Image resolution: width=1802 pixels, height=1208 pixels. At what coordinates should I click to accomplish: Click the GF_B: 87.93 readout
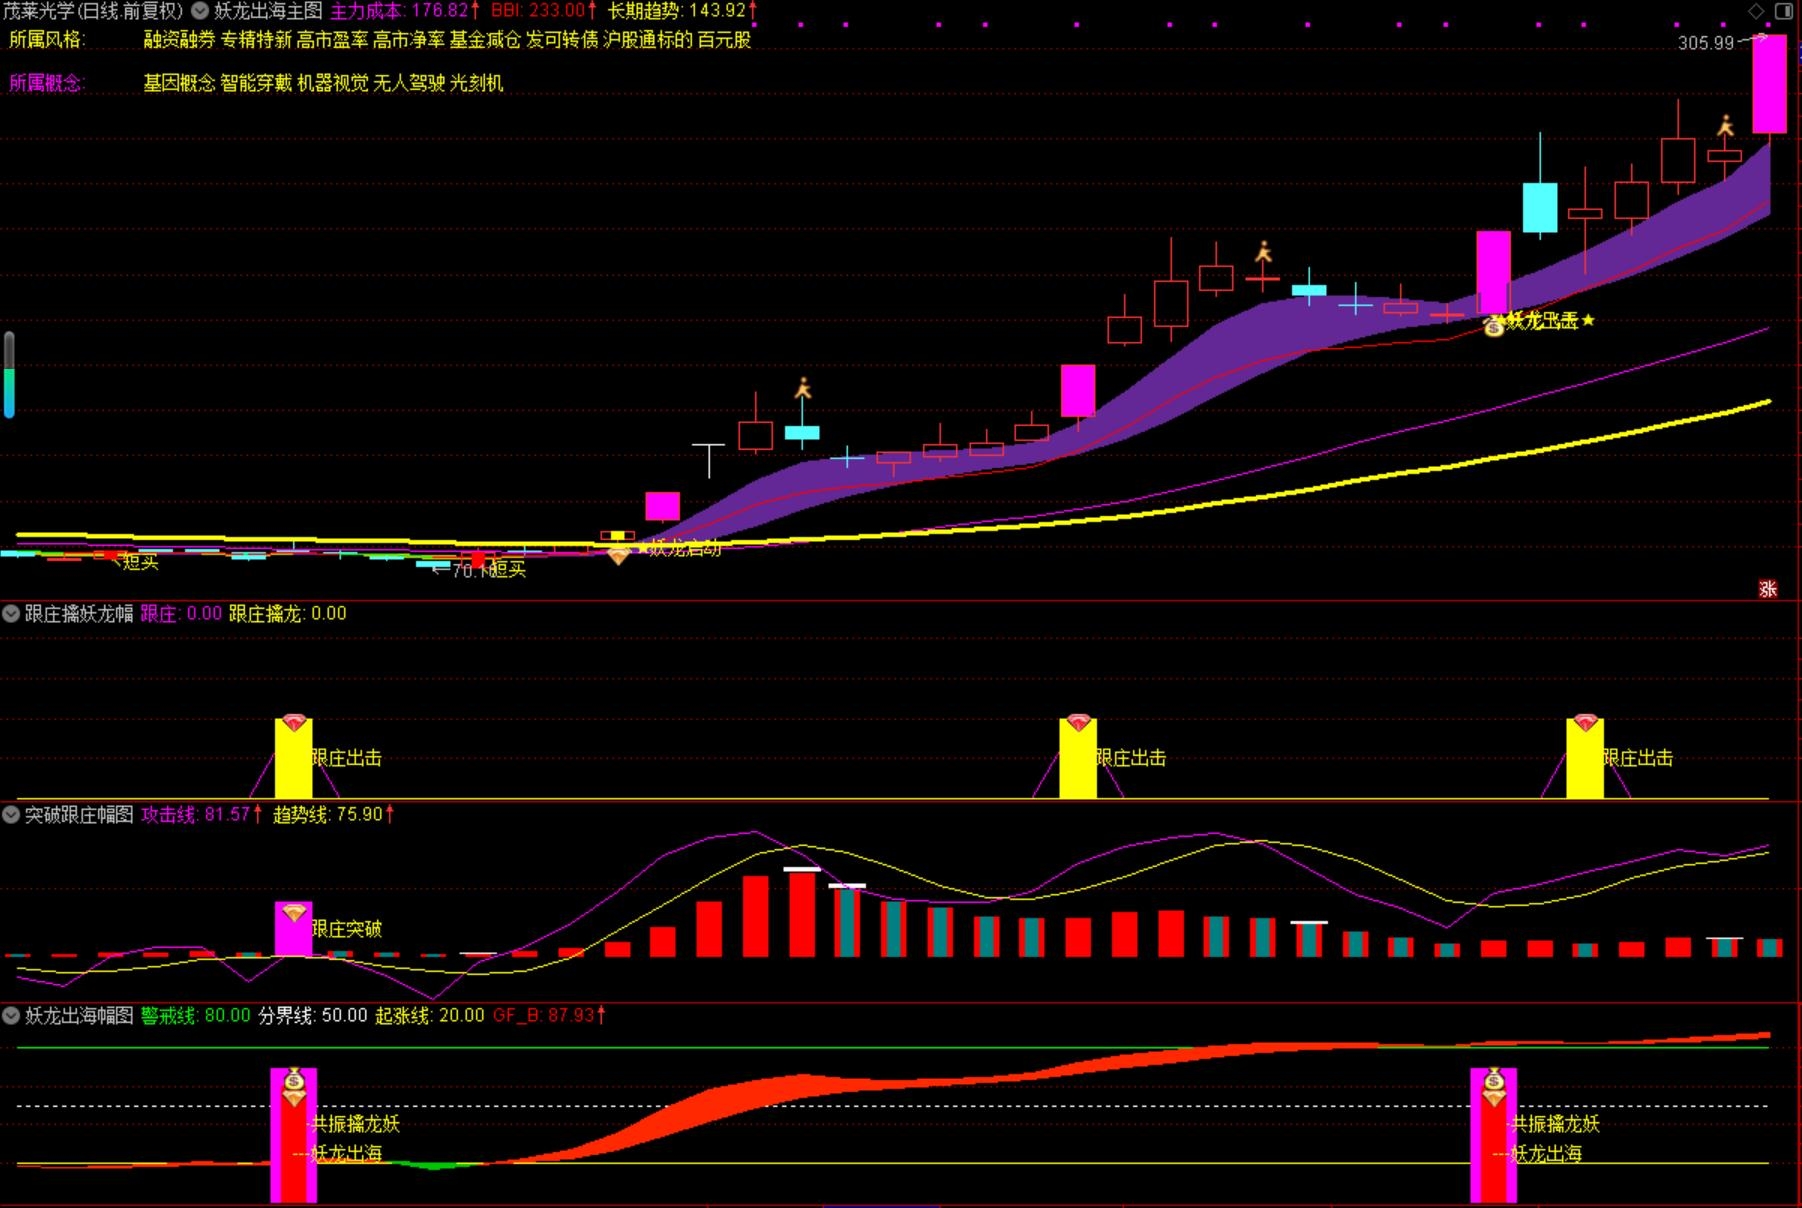(549, 1015)
